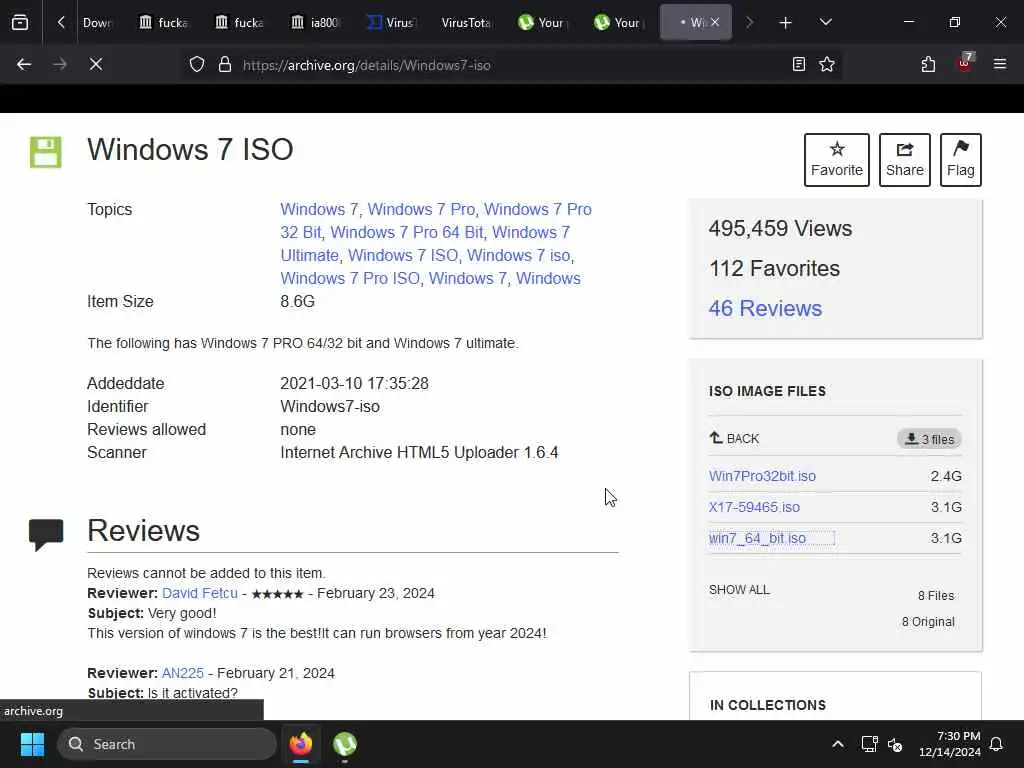The image size is (1024, 768).
Task: Open Firefox from the taskbar
Action: [x=301, y=744]
